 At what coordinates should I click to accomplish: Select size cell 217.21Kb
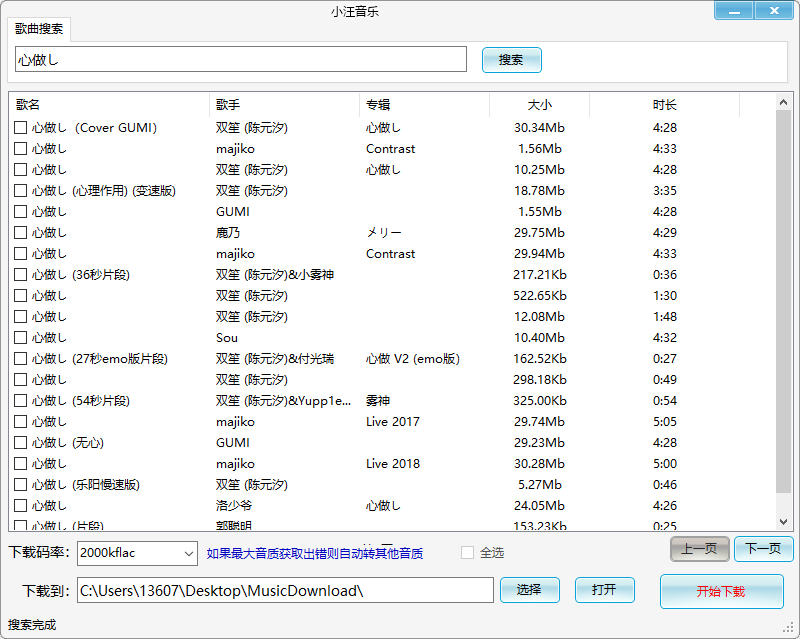[540, 275]
